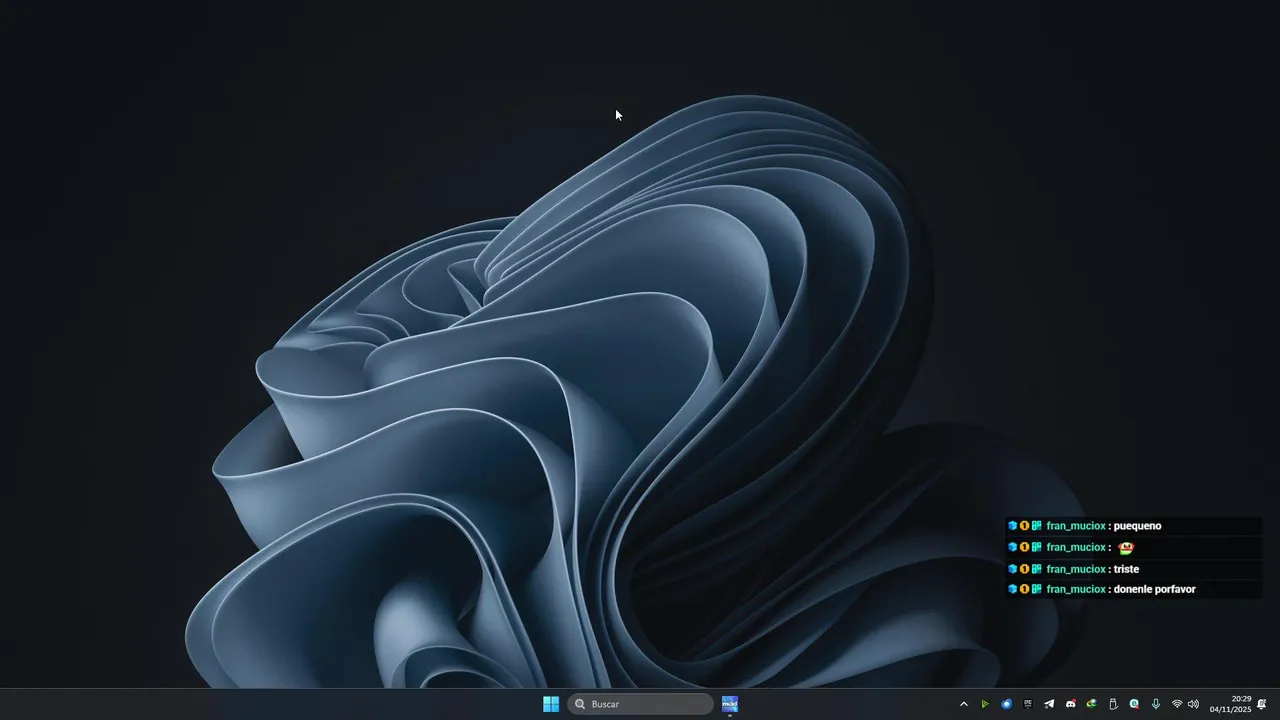Open the pinned app icon beside search box
Screen dimensions: 1280x720
point(730,704)
